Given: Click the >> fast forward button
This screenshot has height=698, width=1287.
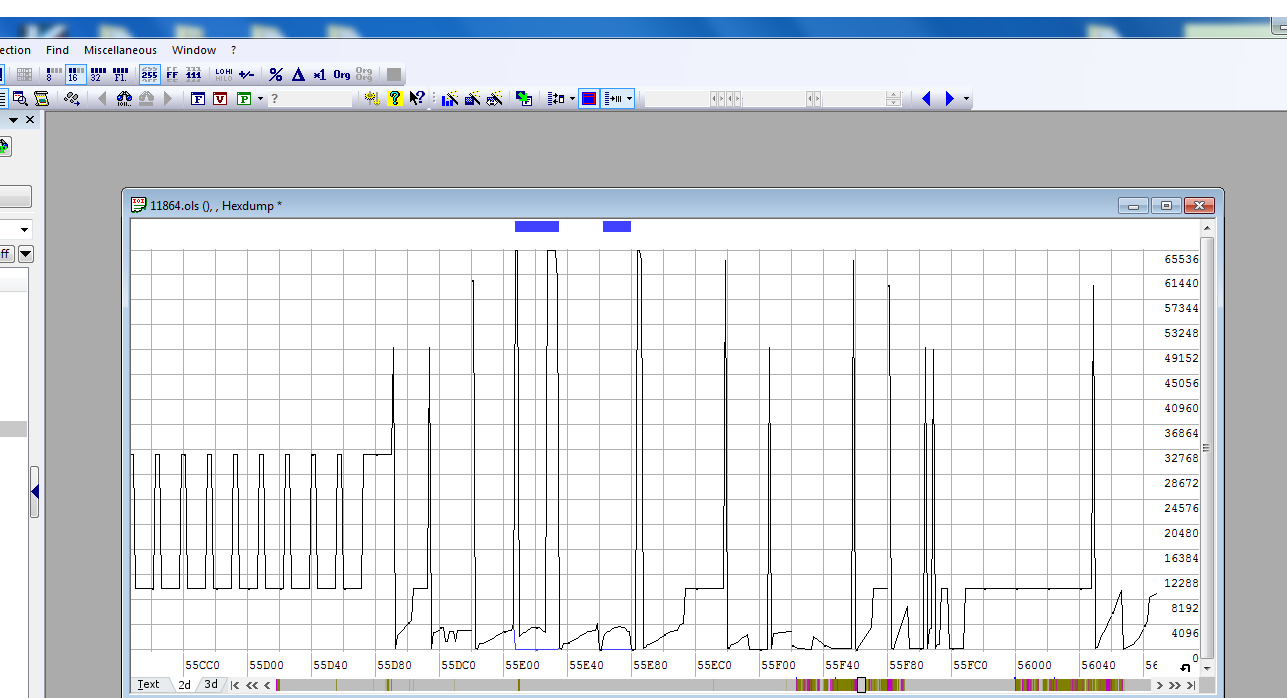Looking at the screenshot, I should tap(1174, 685).
